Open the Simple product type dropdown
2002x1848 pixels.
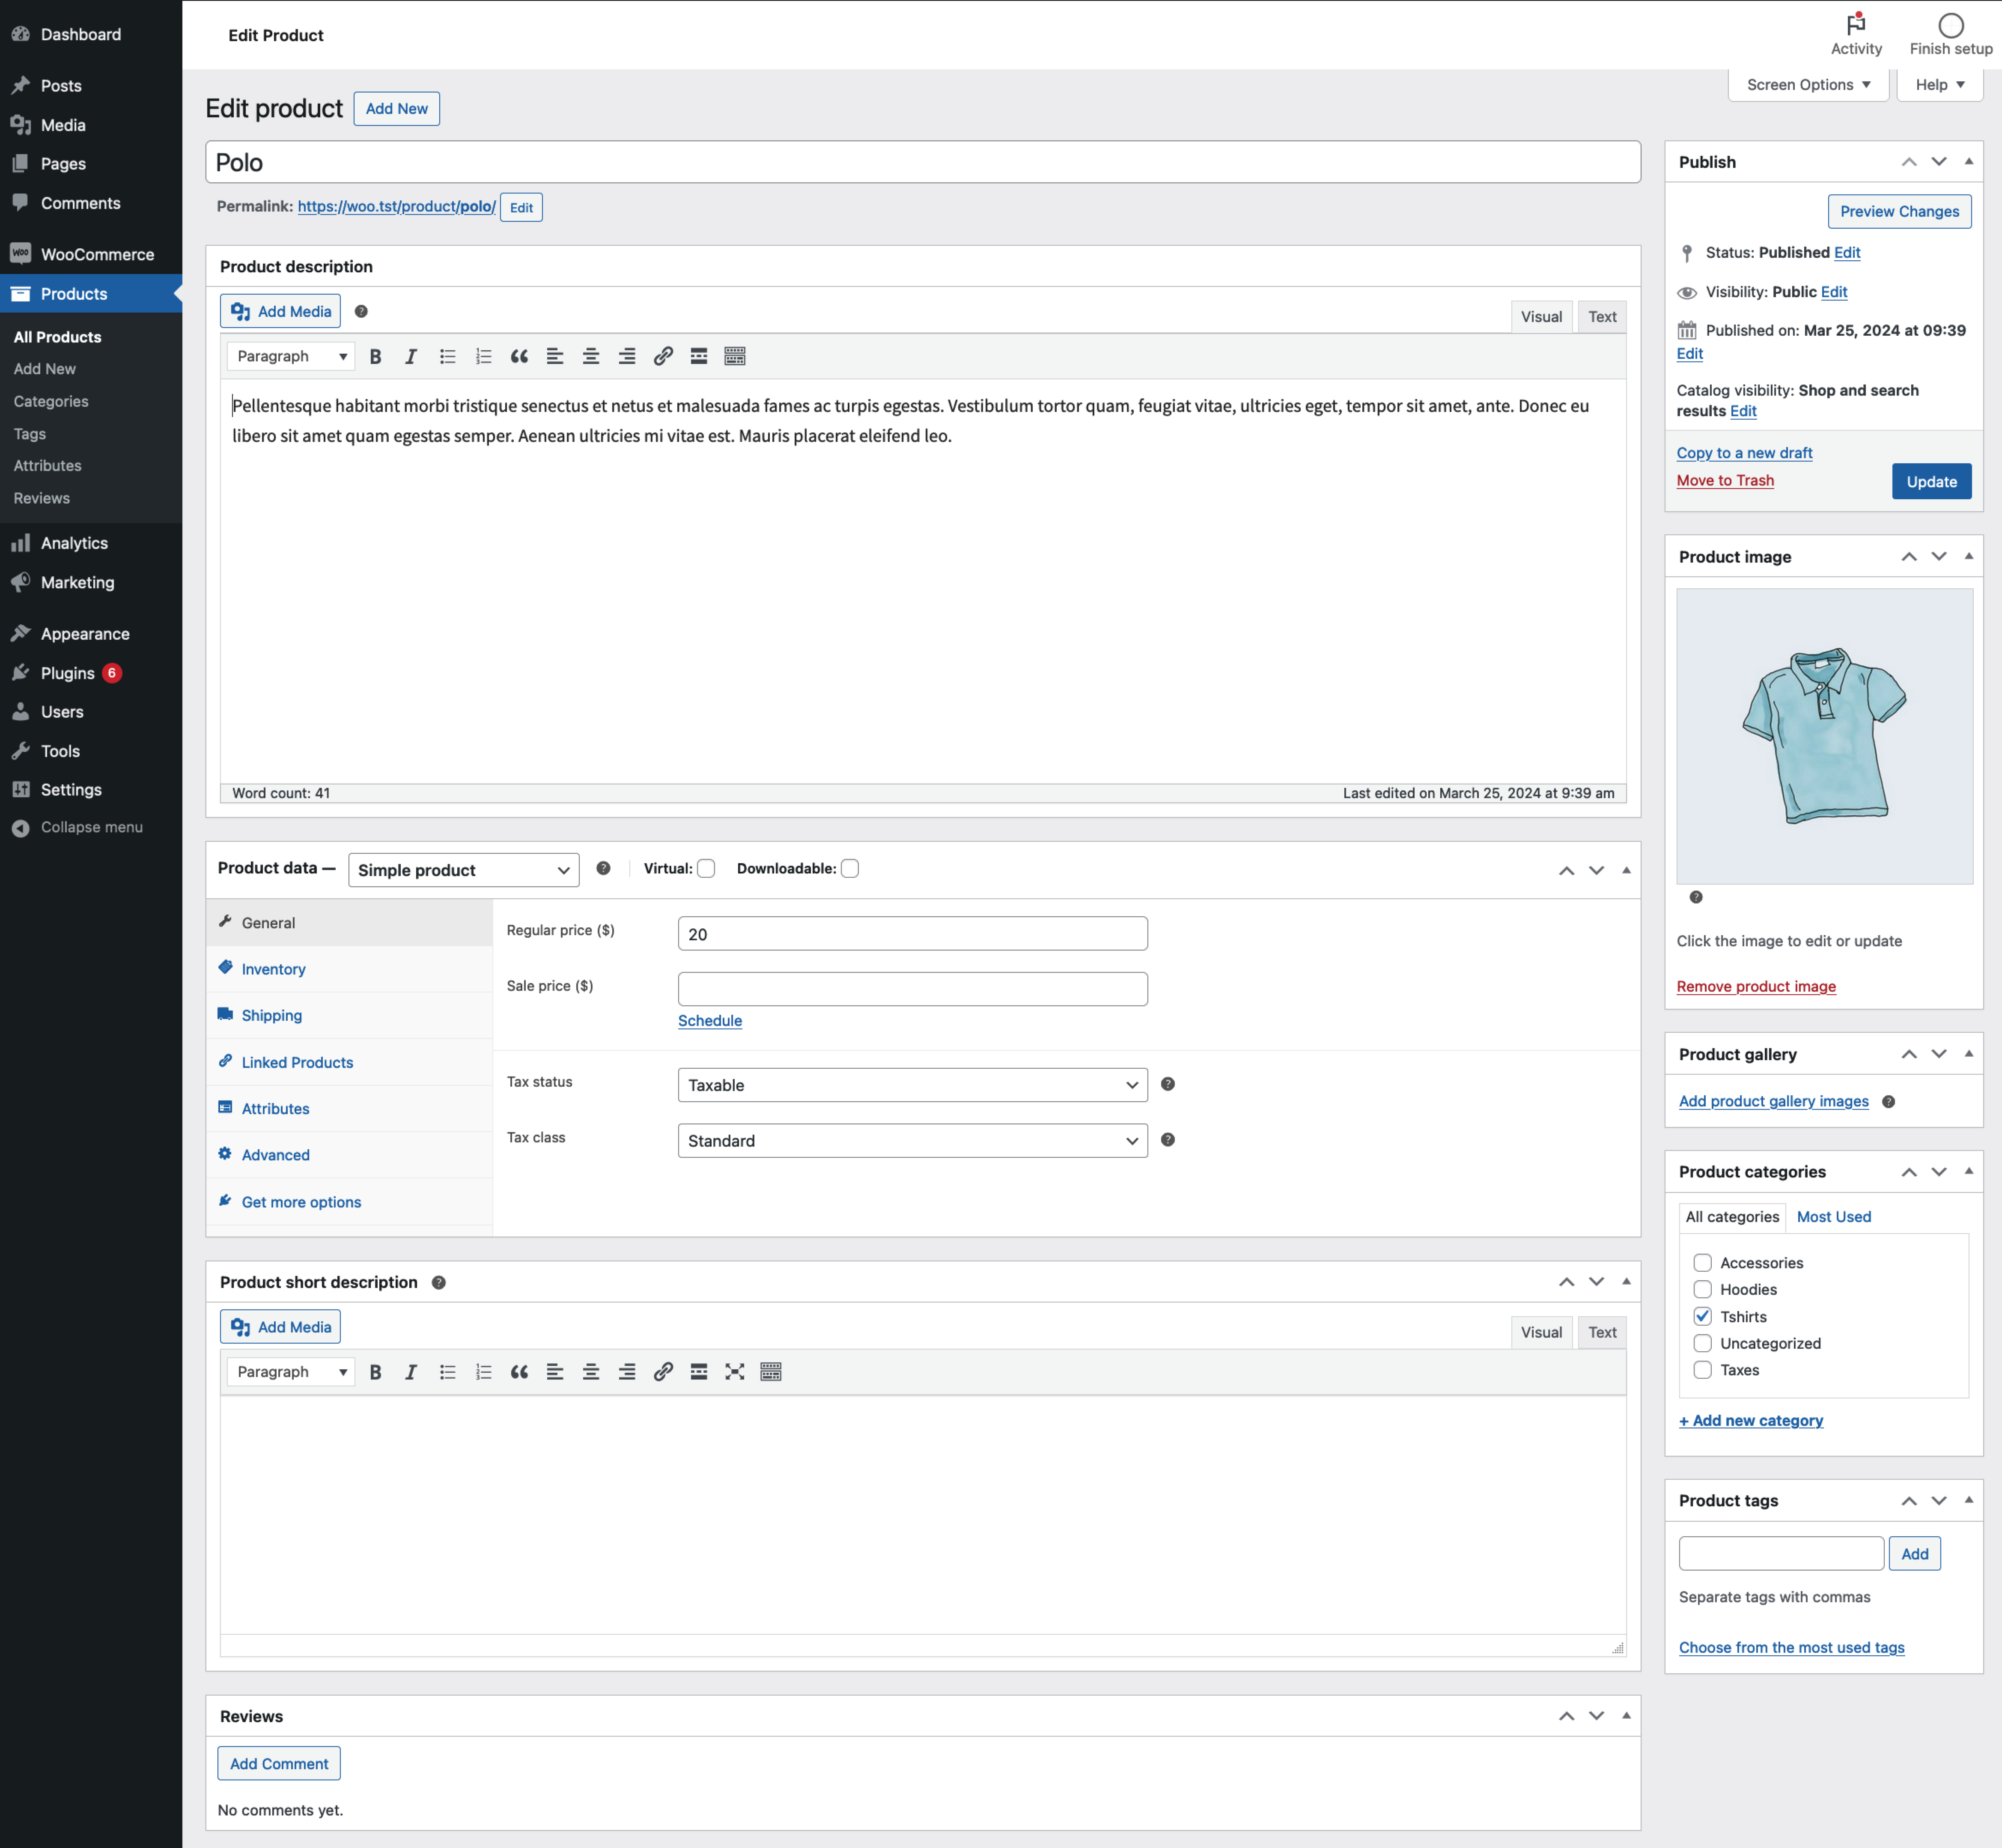click(463, 869)
